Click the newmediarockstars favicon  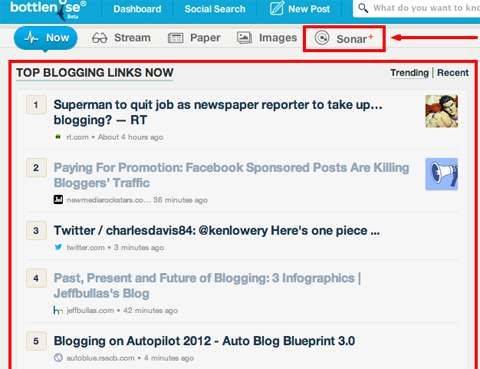tap(58, 200)
